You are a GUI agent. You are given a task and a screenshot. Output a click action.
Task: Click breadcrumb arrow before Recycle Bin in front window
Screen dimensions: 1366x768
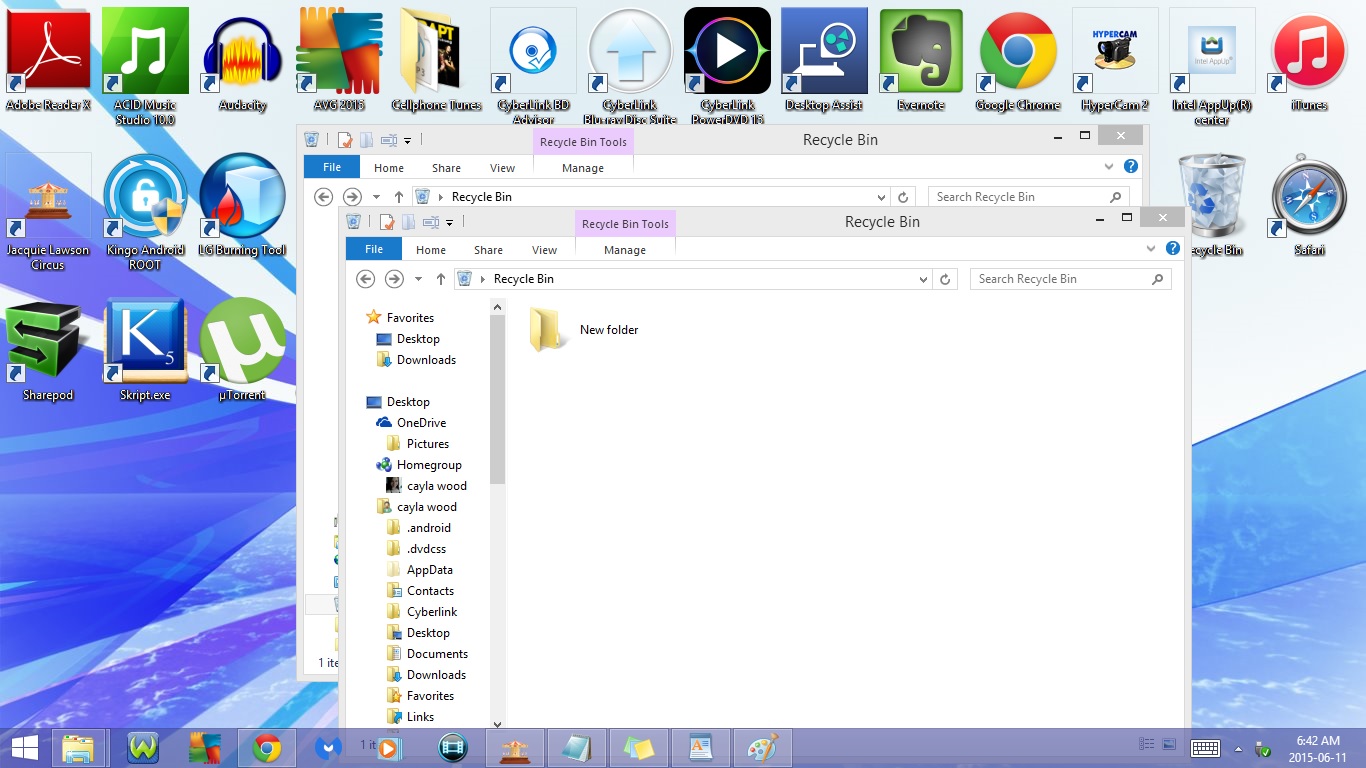[484, 279]
